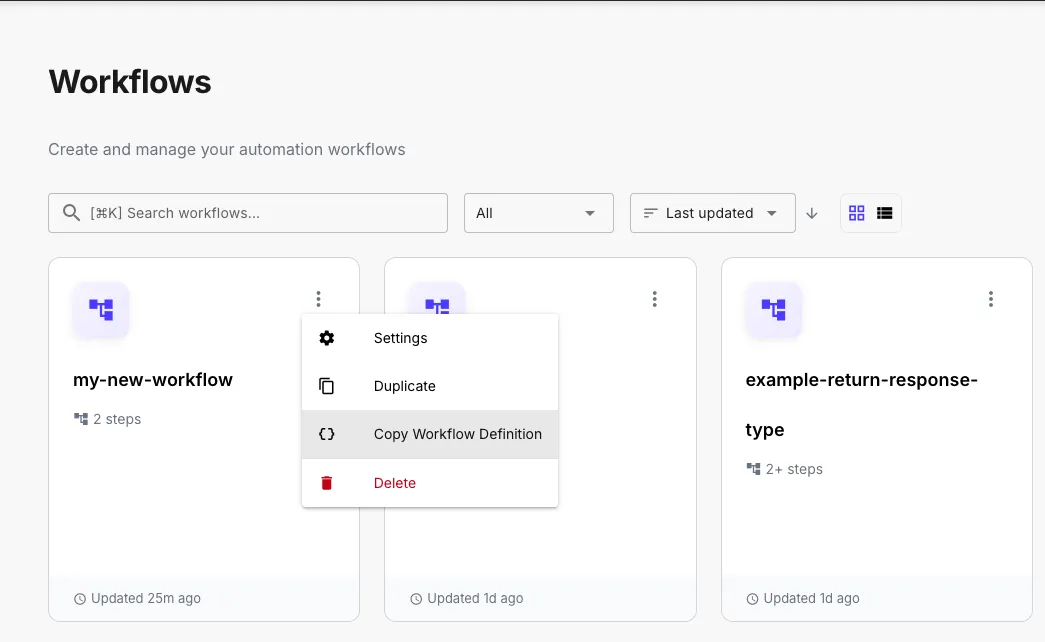Open the Last updated sort dropdown

(712, 212)
